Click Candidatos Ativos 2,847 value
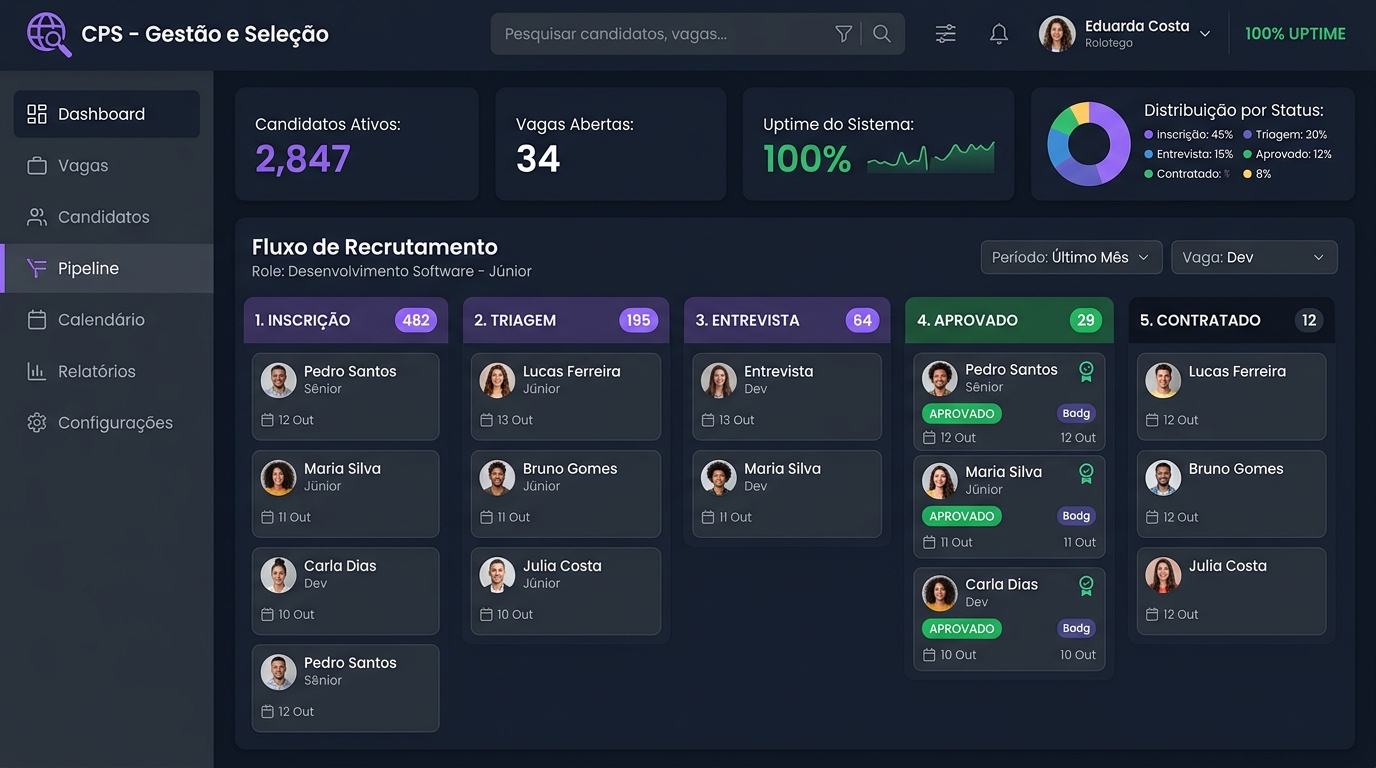The image size is (1376, 768). 303,159
